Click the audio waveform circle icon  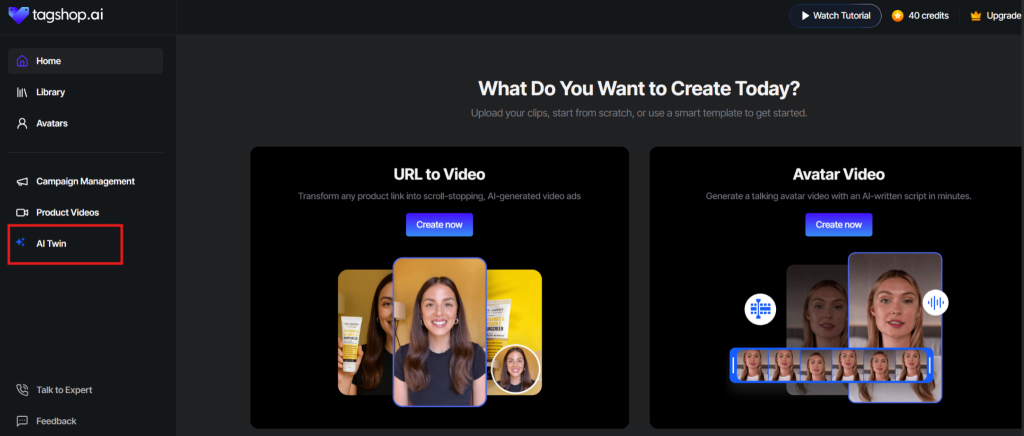tap(935, 302)
